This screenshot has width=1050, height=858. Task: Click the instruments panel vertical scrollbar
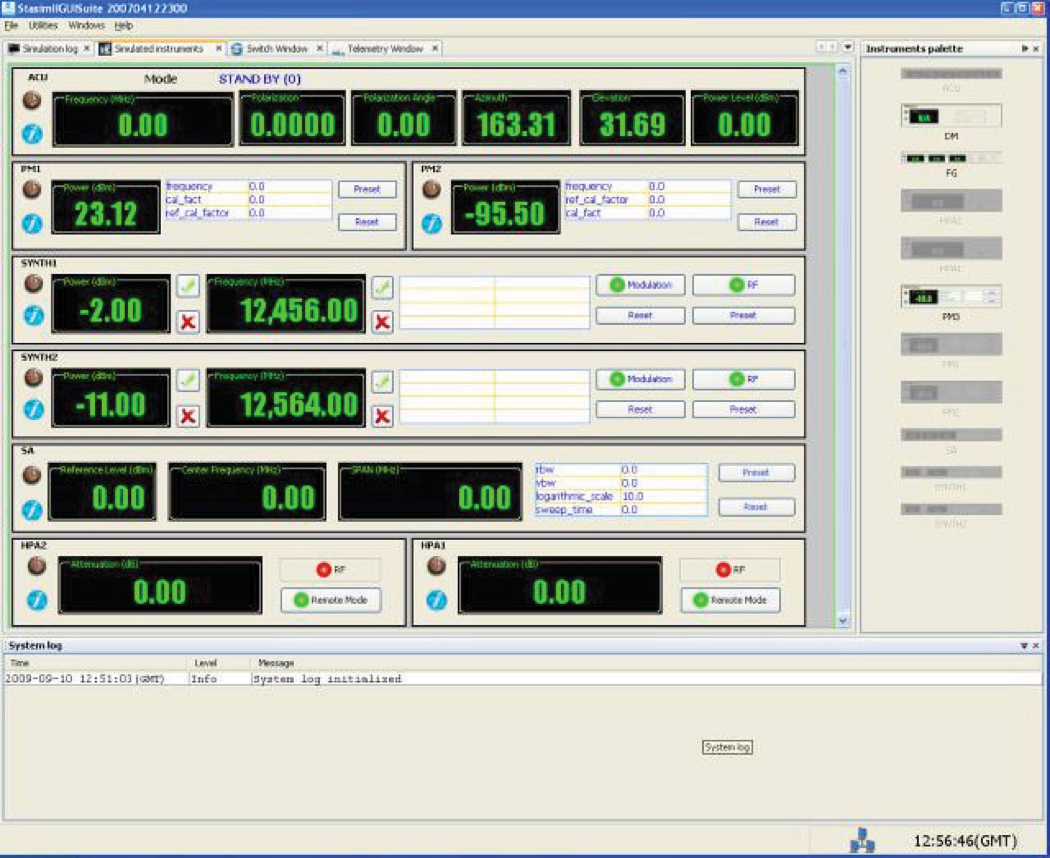pos(843,346)
